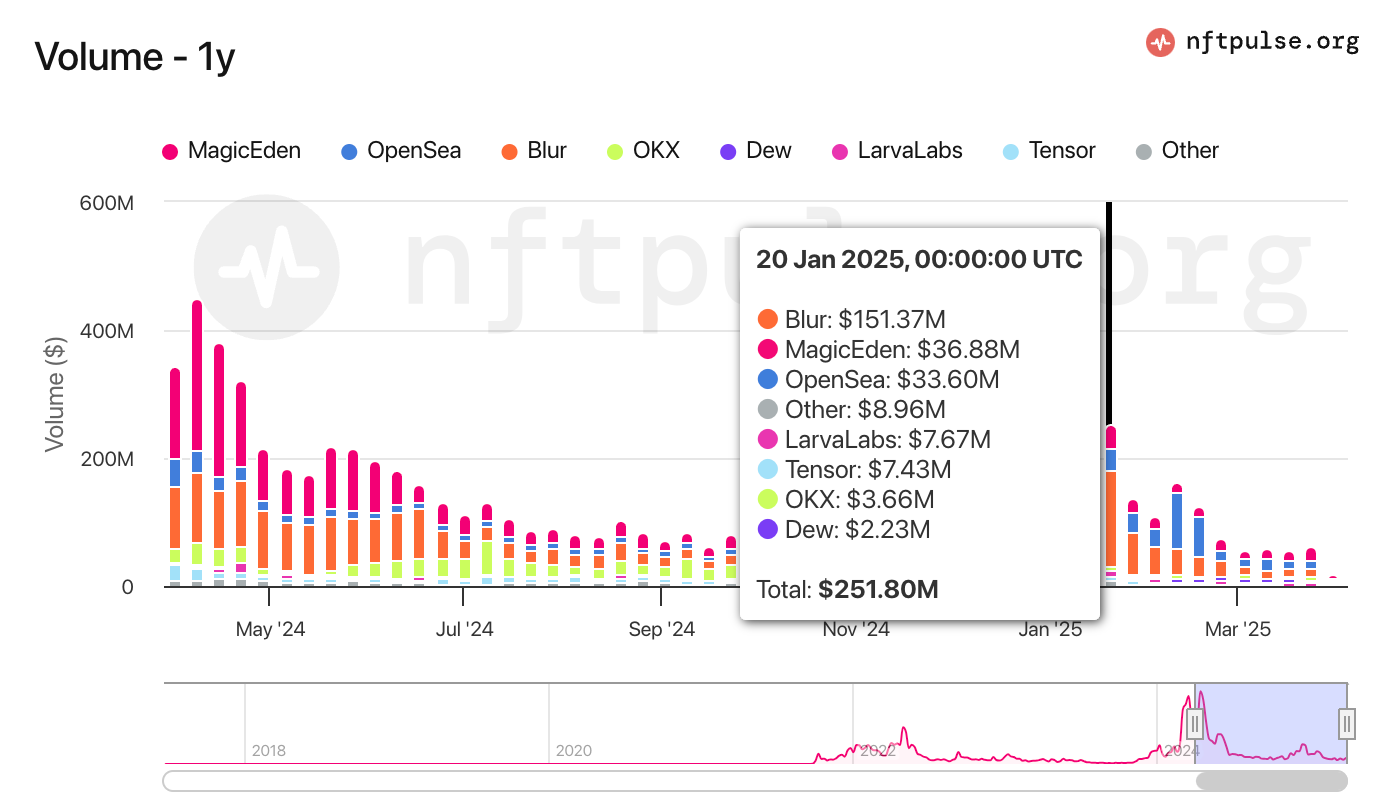Click the "Volume ($)" axis title
Screen dimensions: 1384x810
[56, 394]
